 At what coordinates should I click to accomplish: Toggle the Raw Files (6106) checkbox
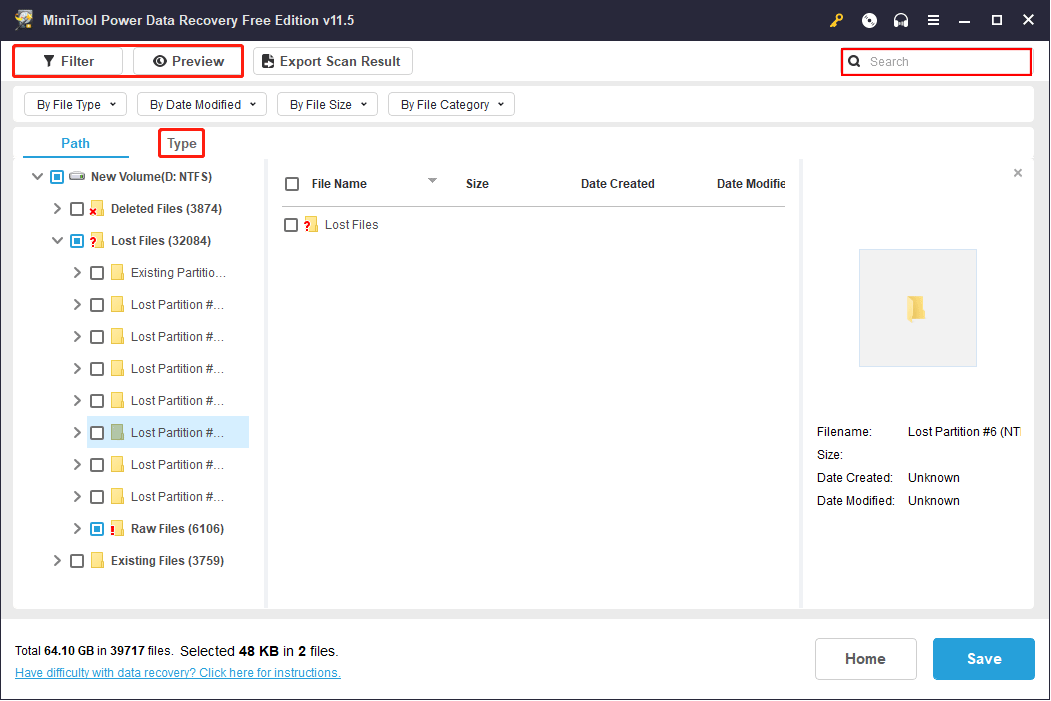click(x=97, y=529)
